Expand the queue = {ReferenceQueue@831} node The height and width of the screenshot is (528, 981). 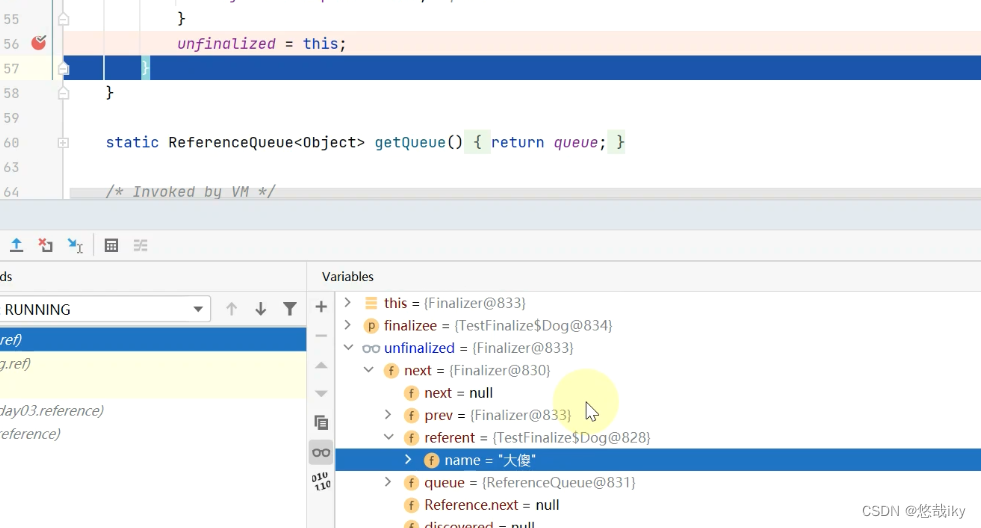point(388,482)
